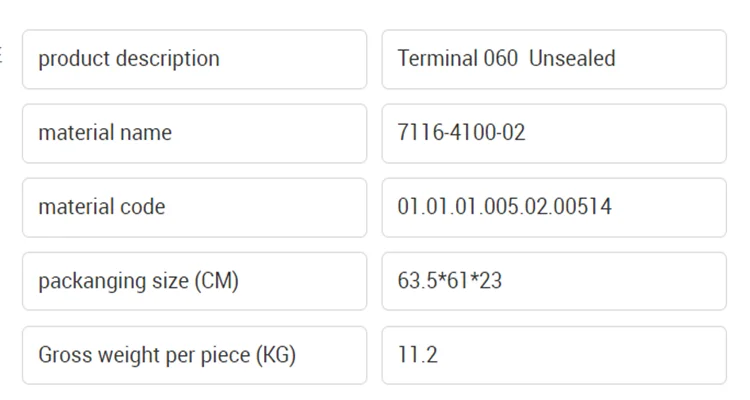The width and height of the screenshot is (750, 400).
Task: Click the material name label box
Action: 194,133
